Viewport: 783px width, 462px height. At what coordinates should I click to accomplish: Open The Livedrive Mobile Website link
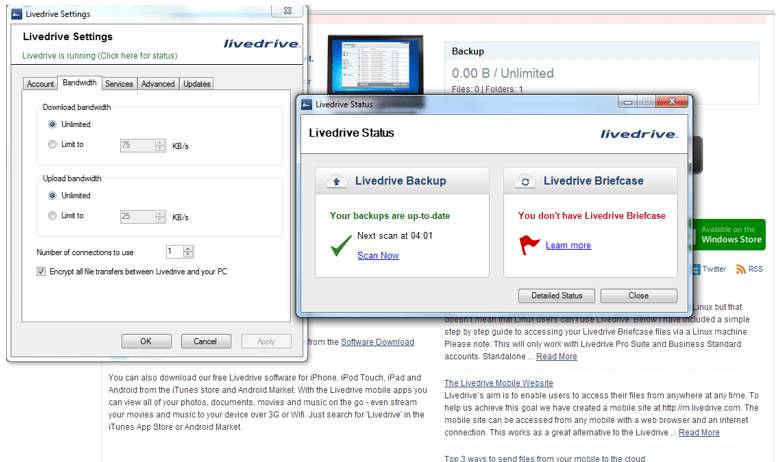pyautogui.click(x=498, y=383)
